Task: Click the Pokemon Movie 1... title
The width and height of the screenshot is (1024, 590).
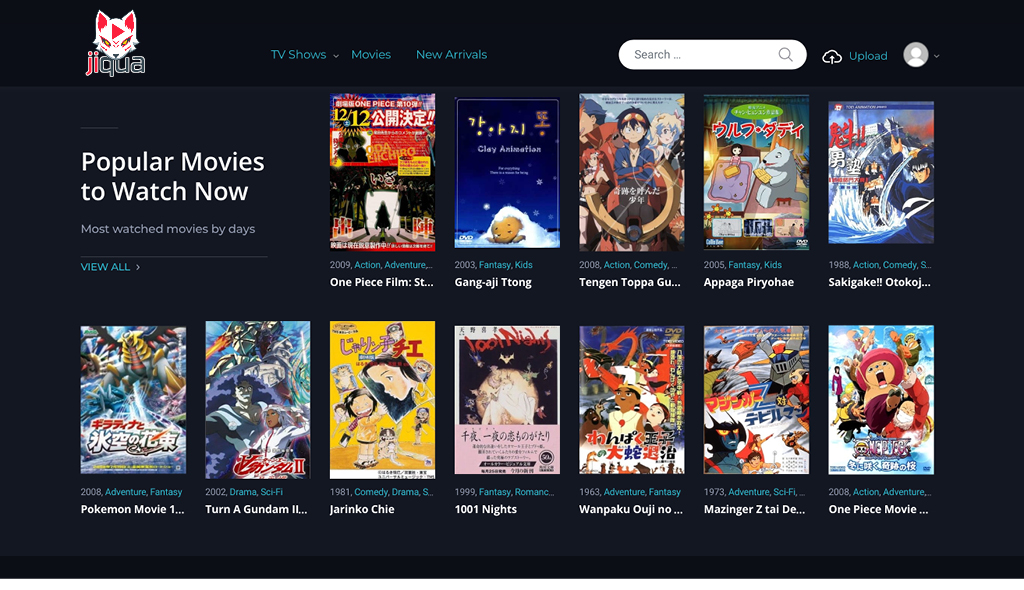Action: click(x=133, y=509)
